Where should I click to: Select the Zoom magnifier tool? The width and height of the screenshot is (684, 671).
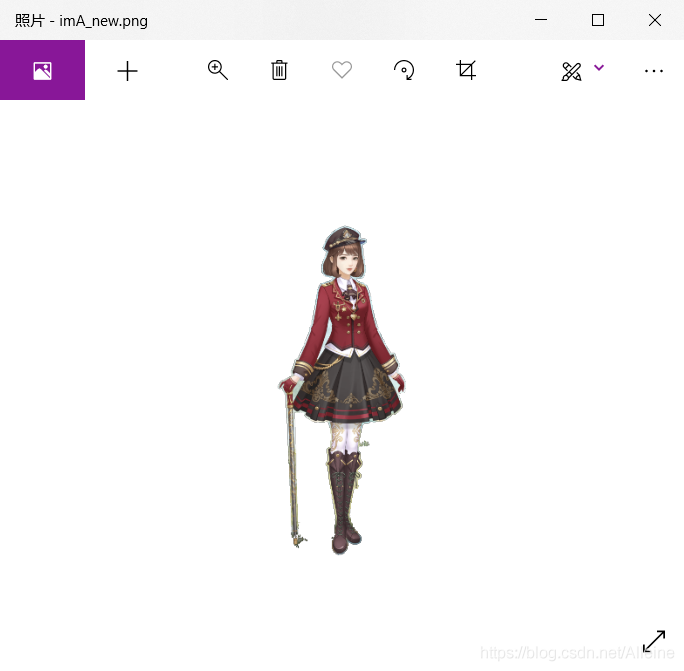click(x=218, y=70)
